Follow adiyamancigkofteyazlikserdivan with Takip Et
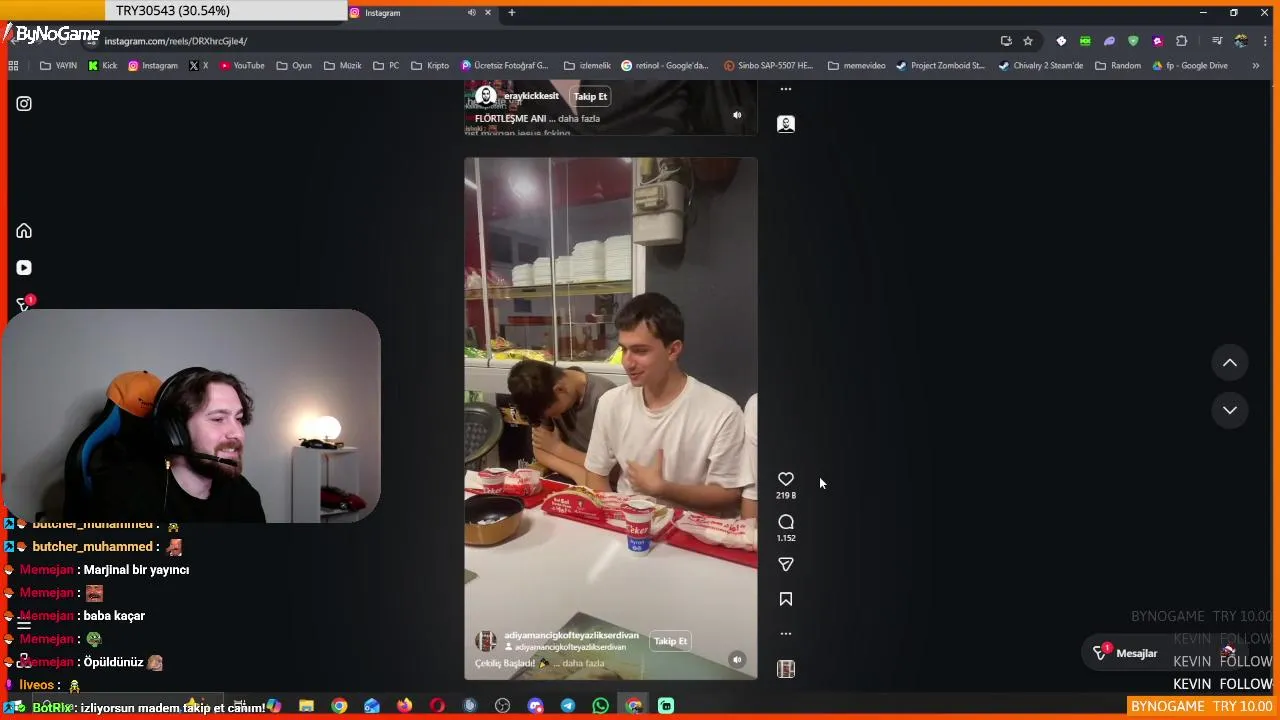 coord(670,641)
